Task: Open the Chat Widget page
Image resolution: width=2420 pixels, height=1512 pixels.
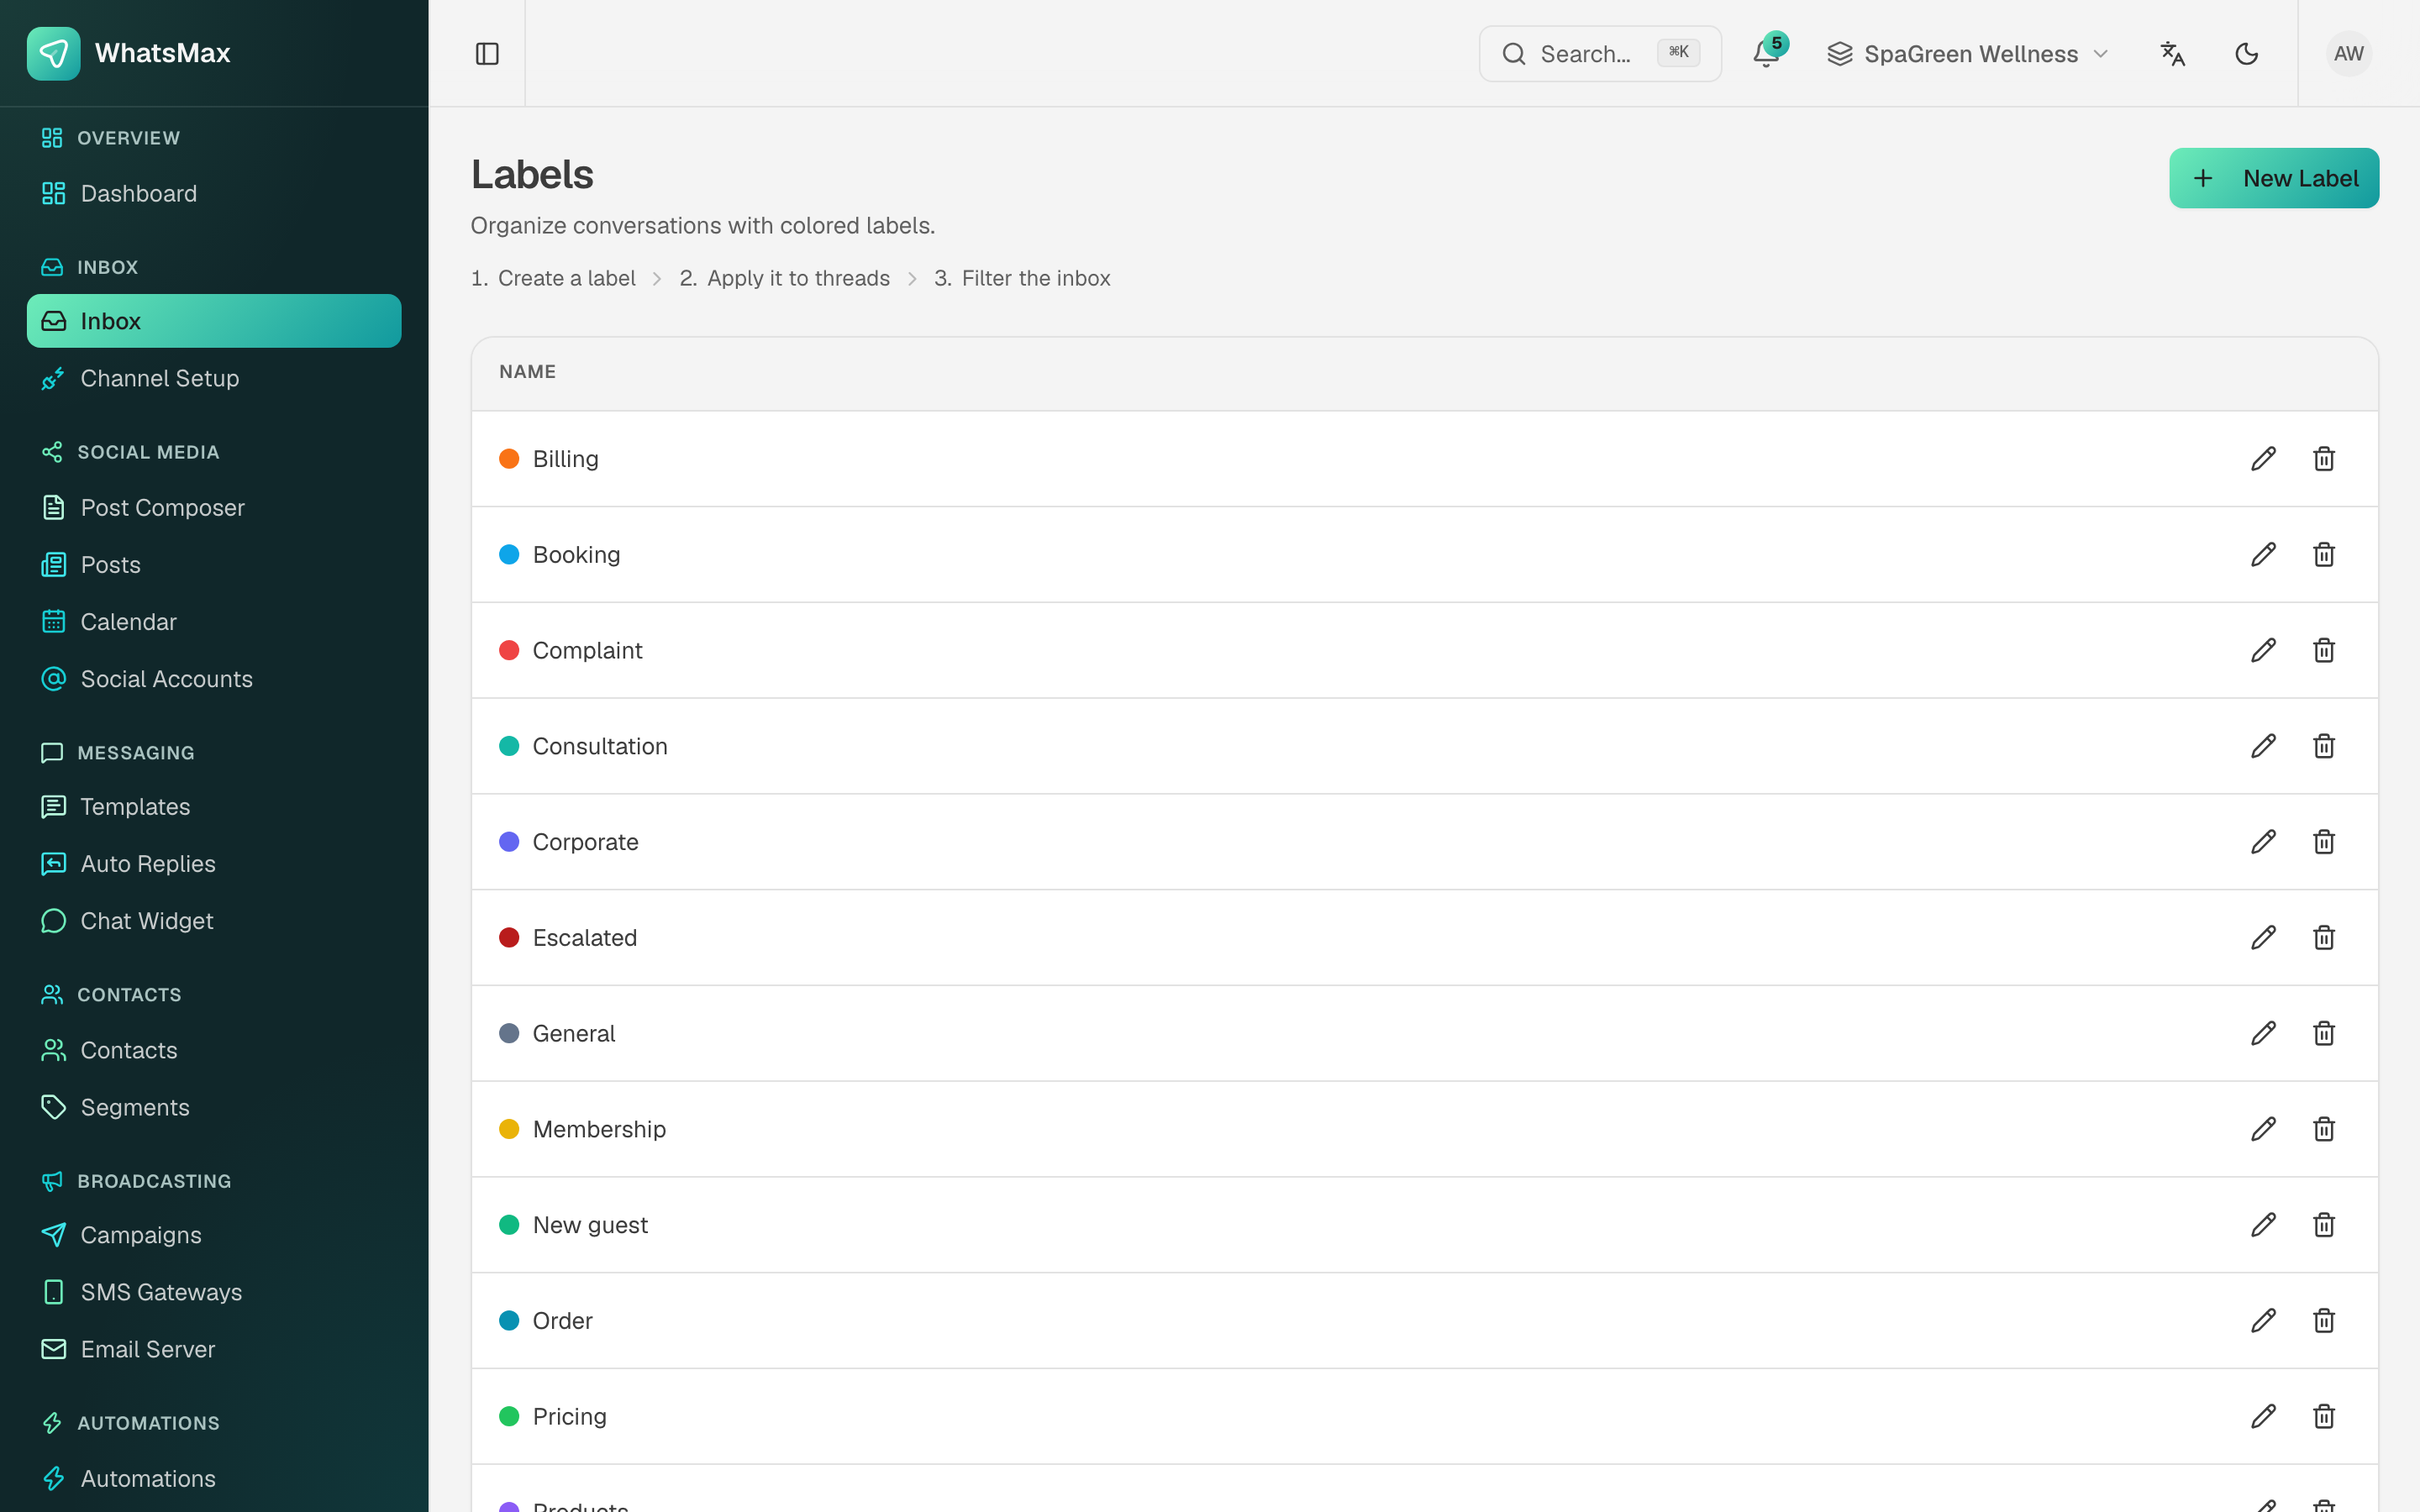Action: [x=214, y=921]
